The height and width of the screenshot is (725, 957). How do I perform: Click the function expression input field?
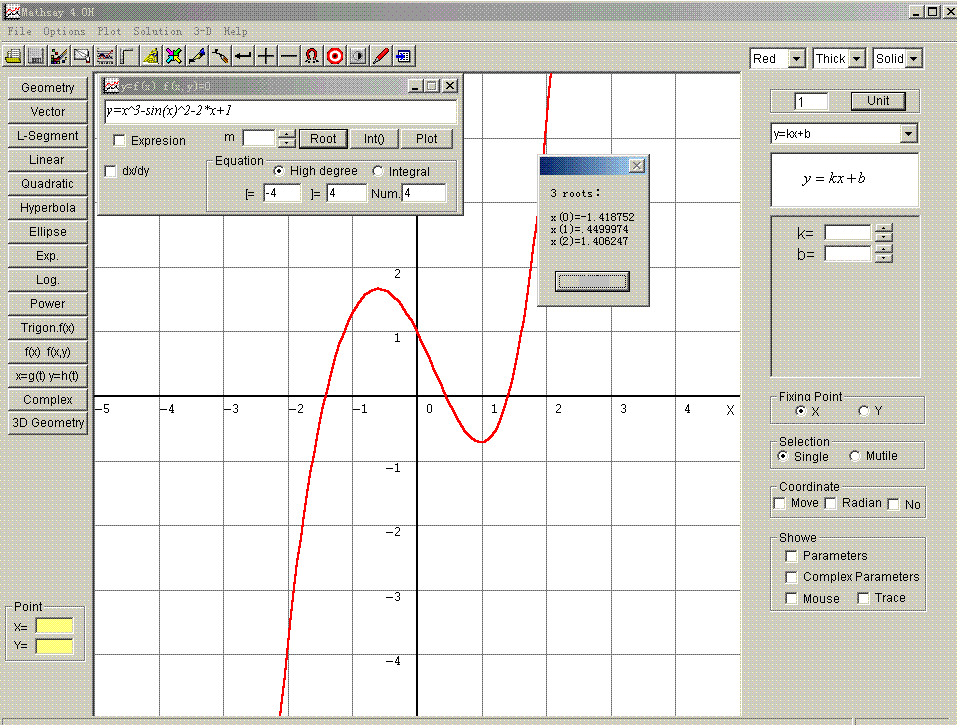pos(280,111)
